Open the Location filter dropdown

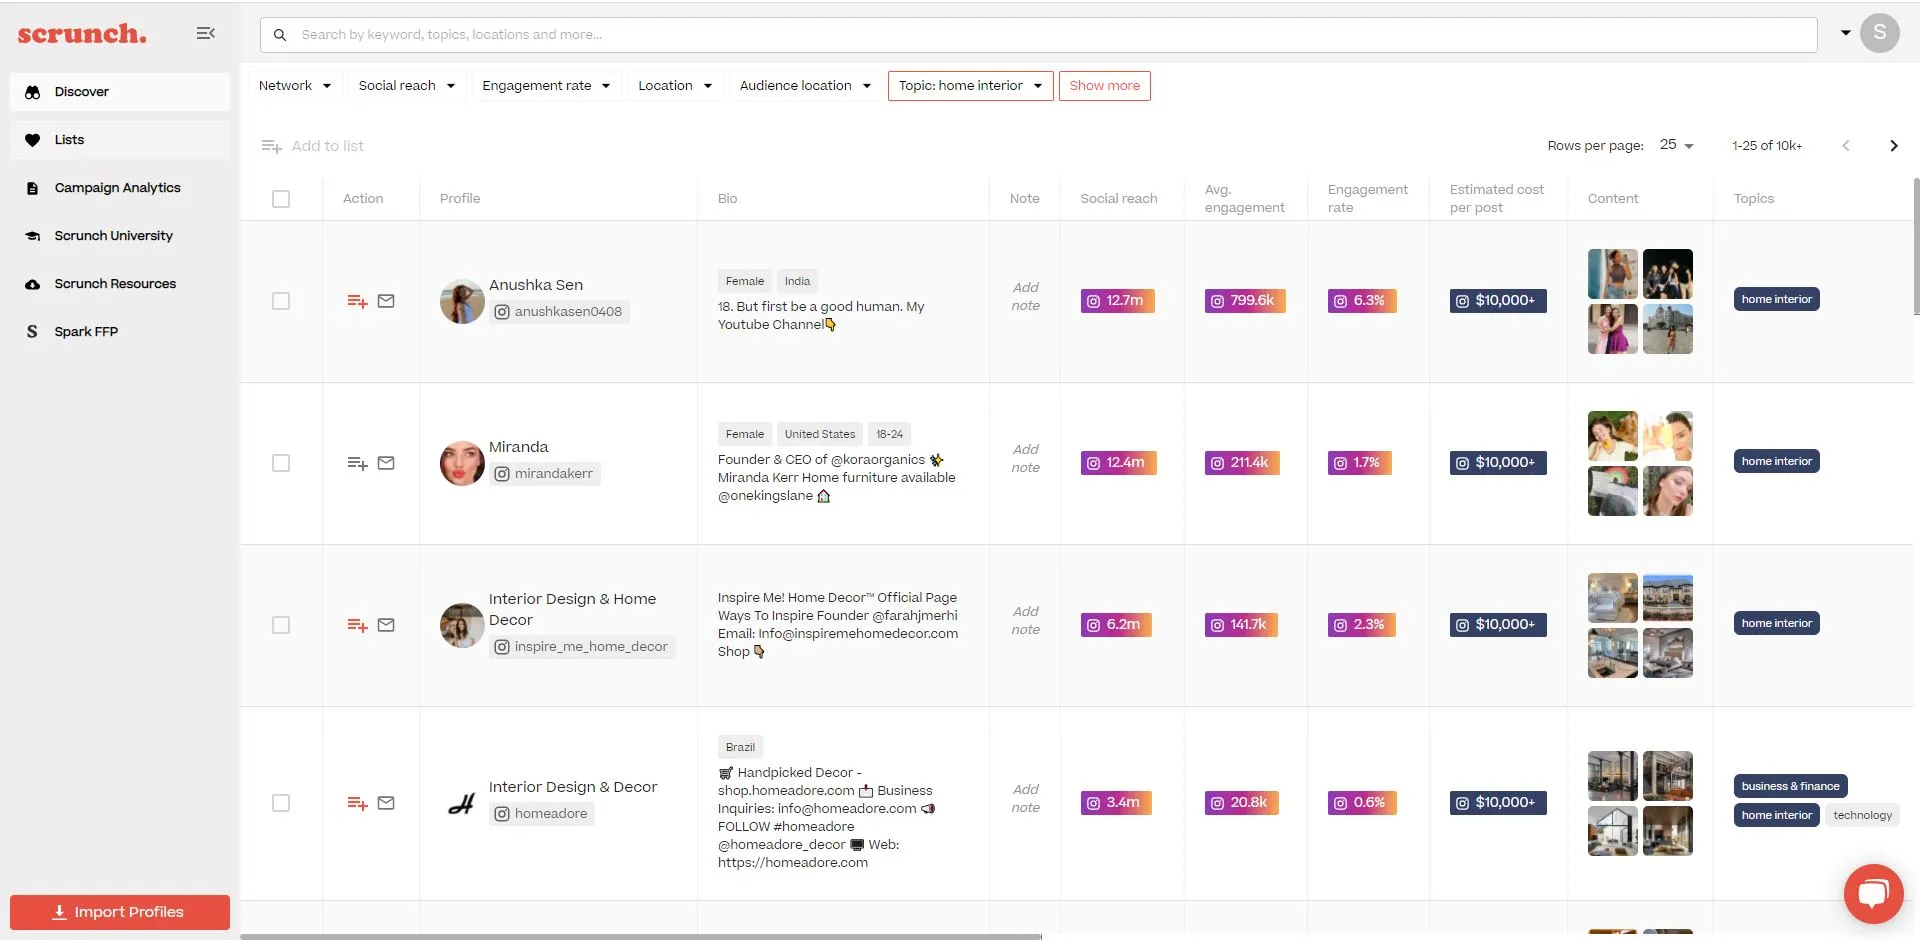(675, 86)
